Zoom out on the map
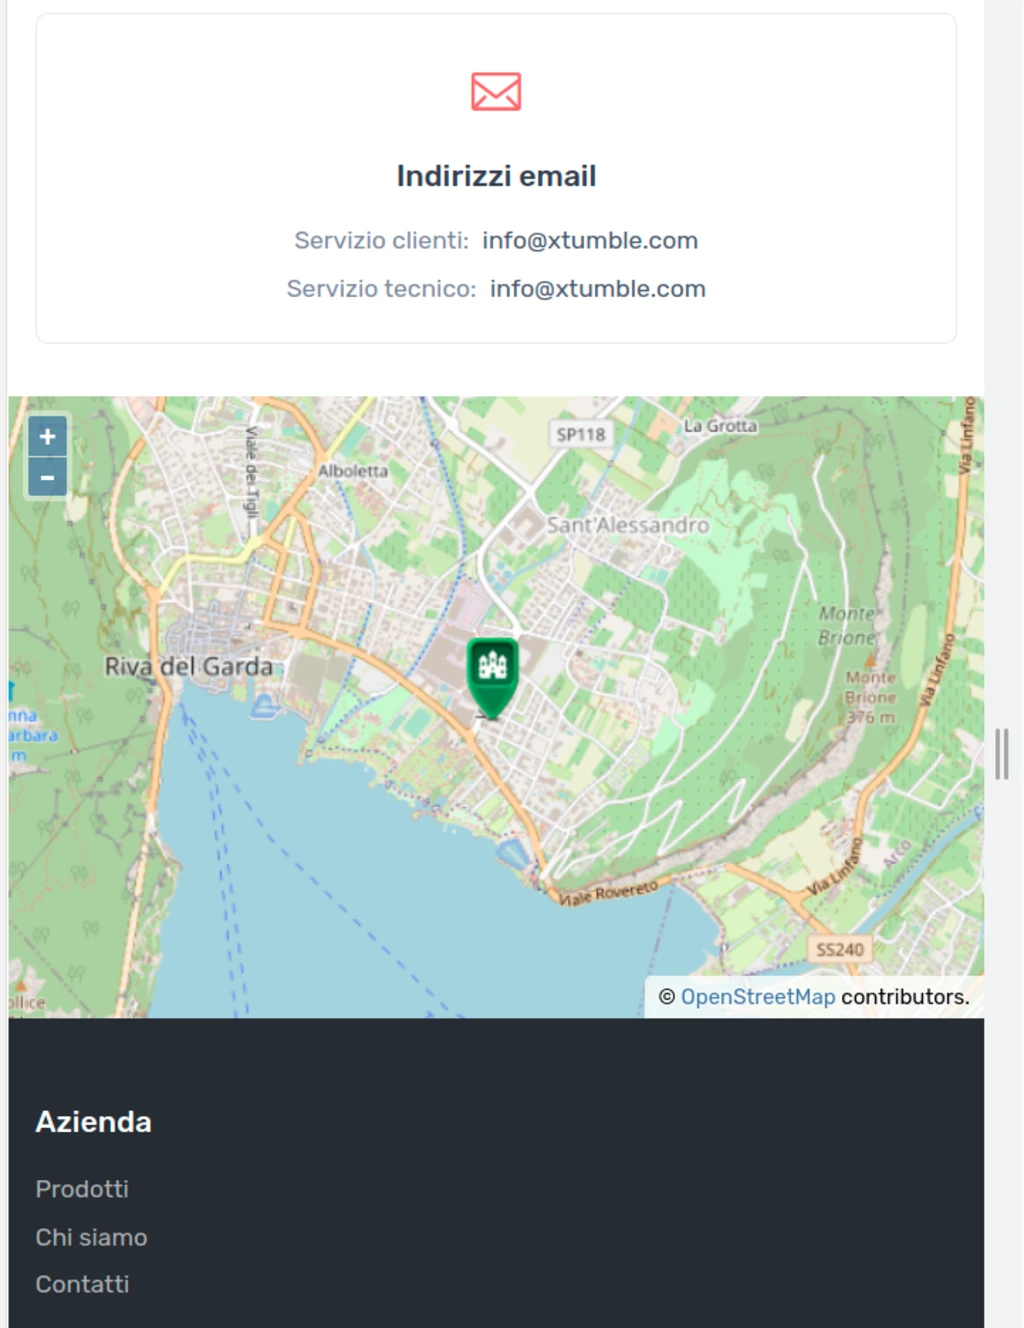Viewport: 1024px width, 1328px height. click(47, 477)
